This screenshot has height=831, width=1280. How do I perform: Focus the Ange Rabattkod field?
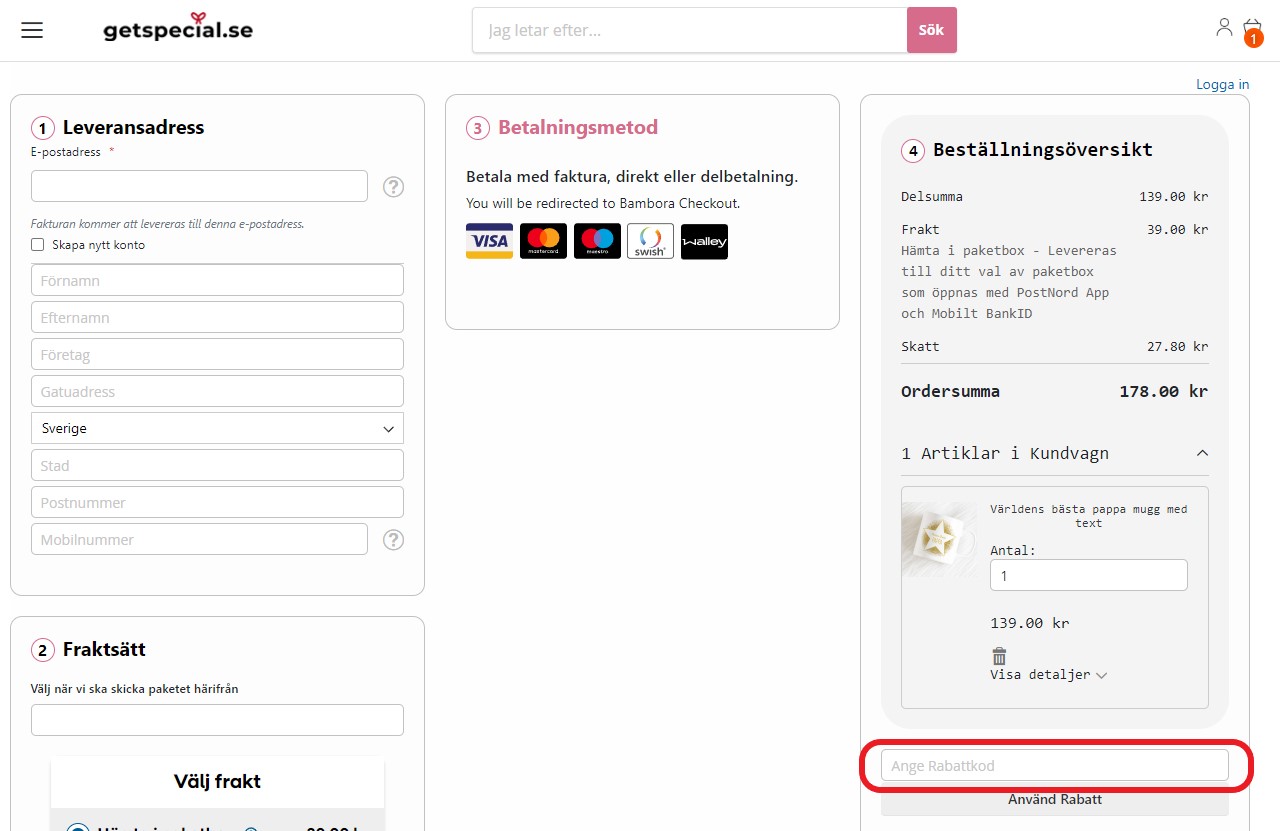tap(1054, 765)
